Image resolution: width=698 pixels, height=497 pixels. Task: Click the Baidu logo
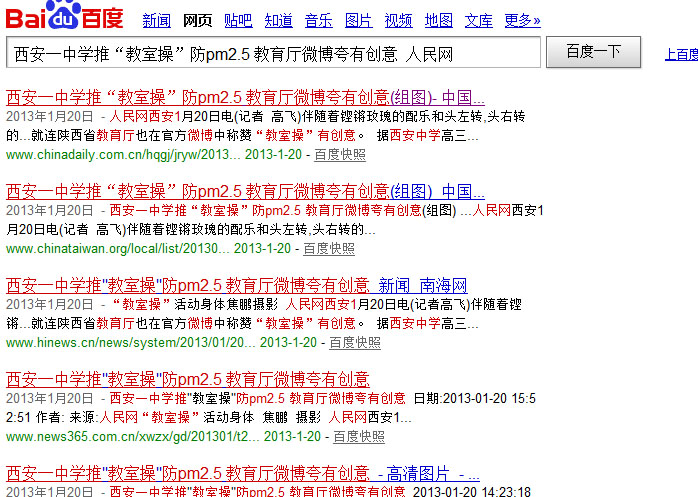coord(65,15)
